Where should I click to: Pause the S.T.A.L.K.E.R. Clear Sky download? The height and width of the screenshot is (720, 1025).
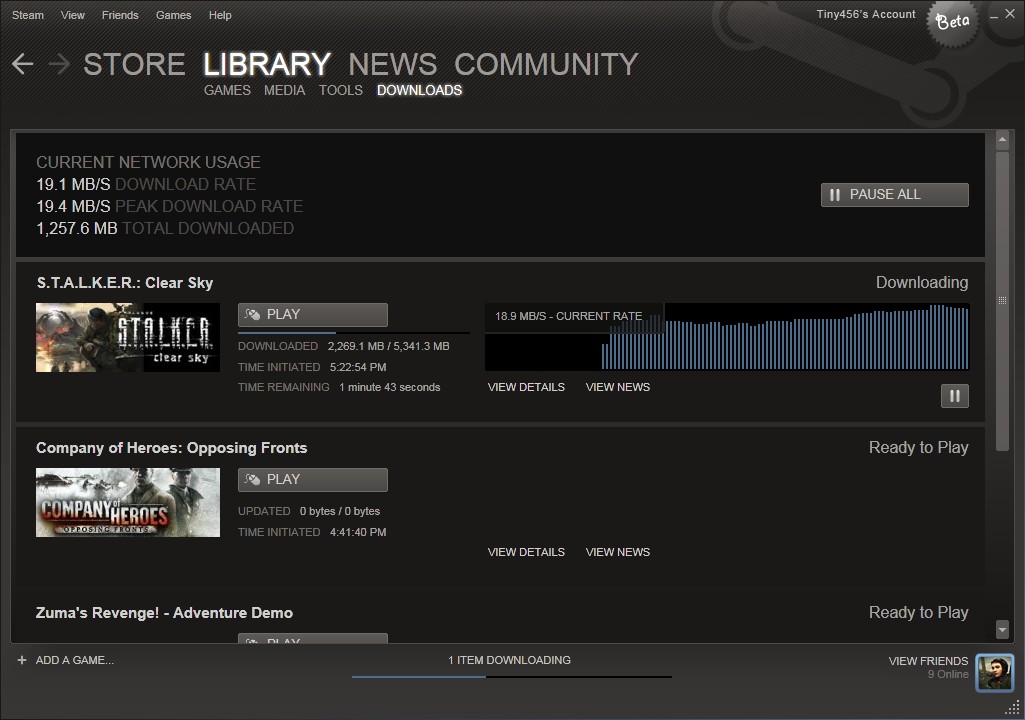(x=954, y=396)
